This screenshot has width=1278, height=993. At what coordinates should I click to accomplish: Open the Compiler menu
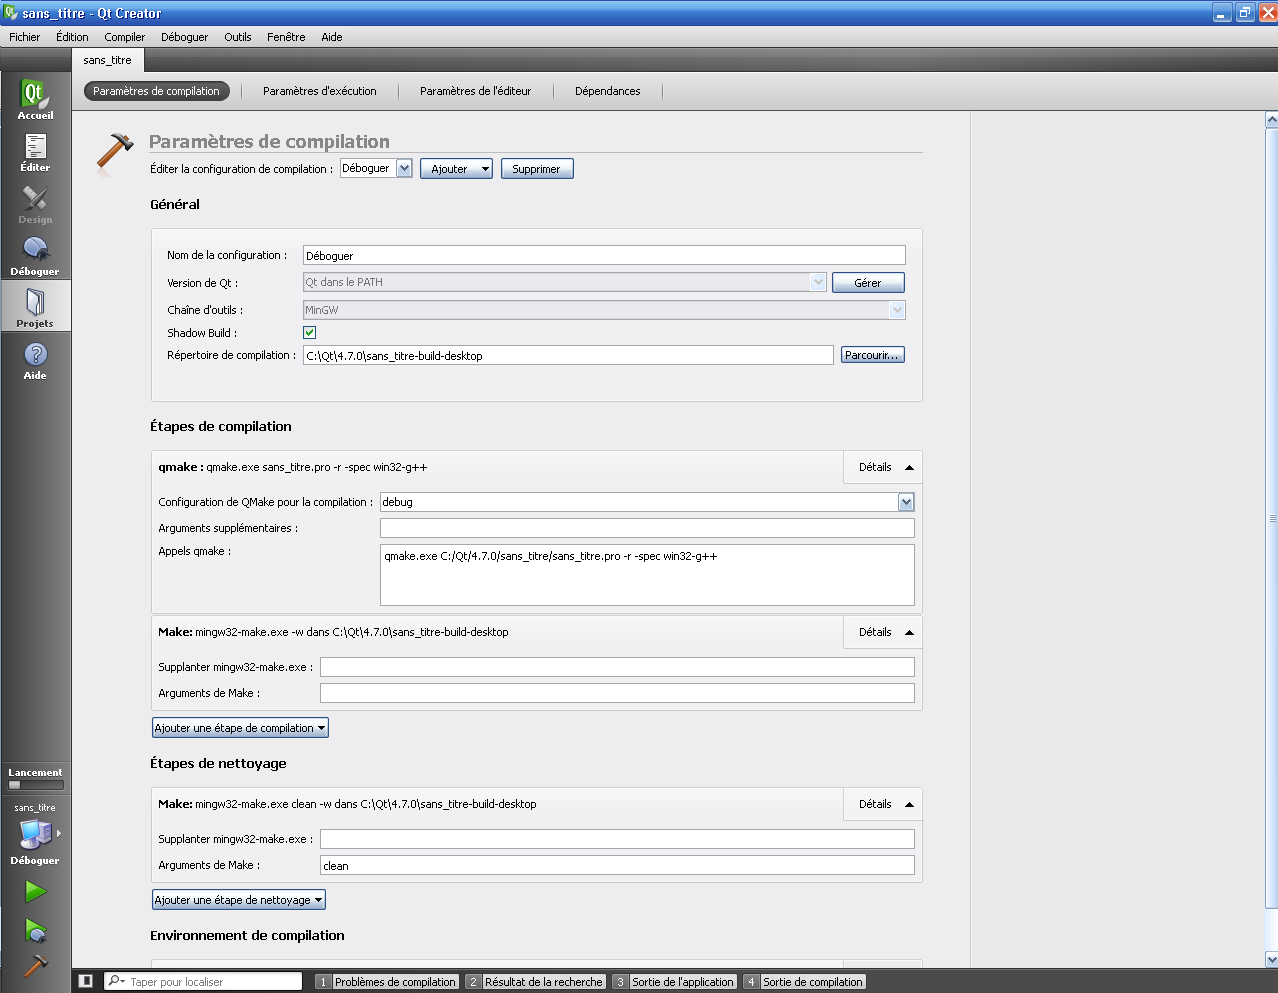[125, 37]
